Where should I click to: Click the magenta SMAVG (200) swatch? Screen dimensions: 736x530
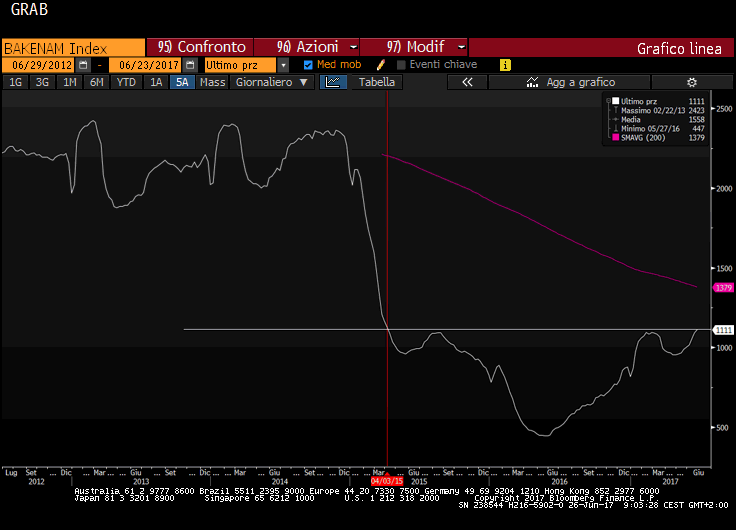coord(615,138)
